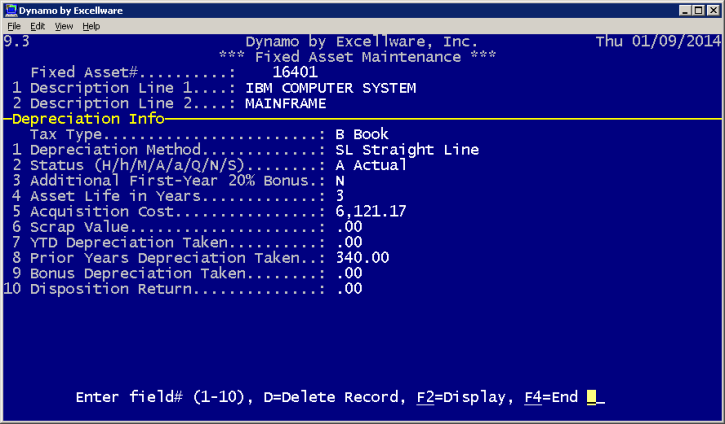Click the Status (H/h/M/A/a/Q/N/S) label
The height and width of the screenshot is (424, 725).
(178, 165)
